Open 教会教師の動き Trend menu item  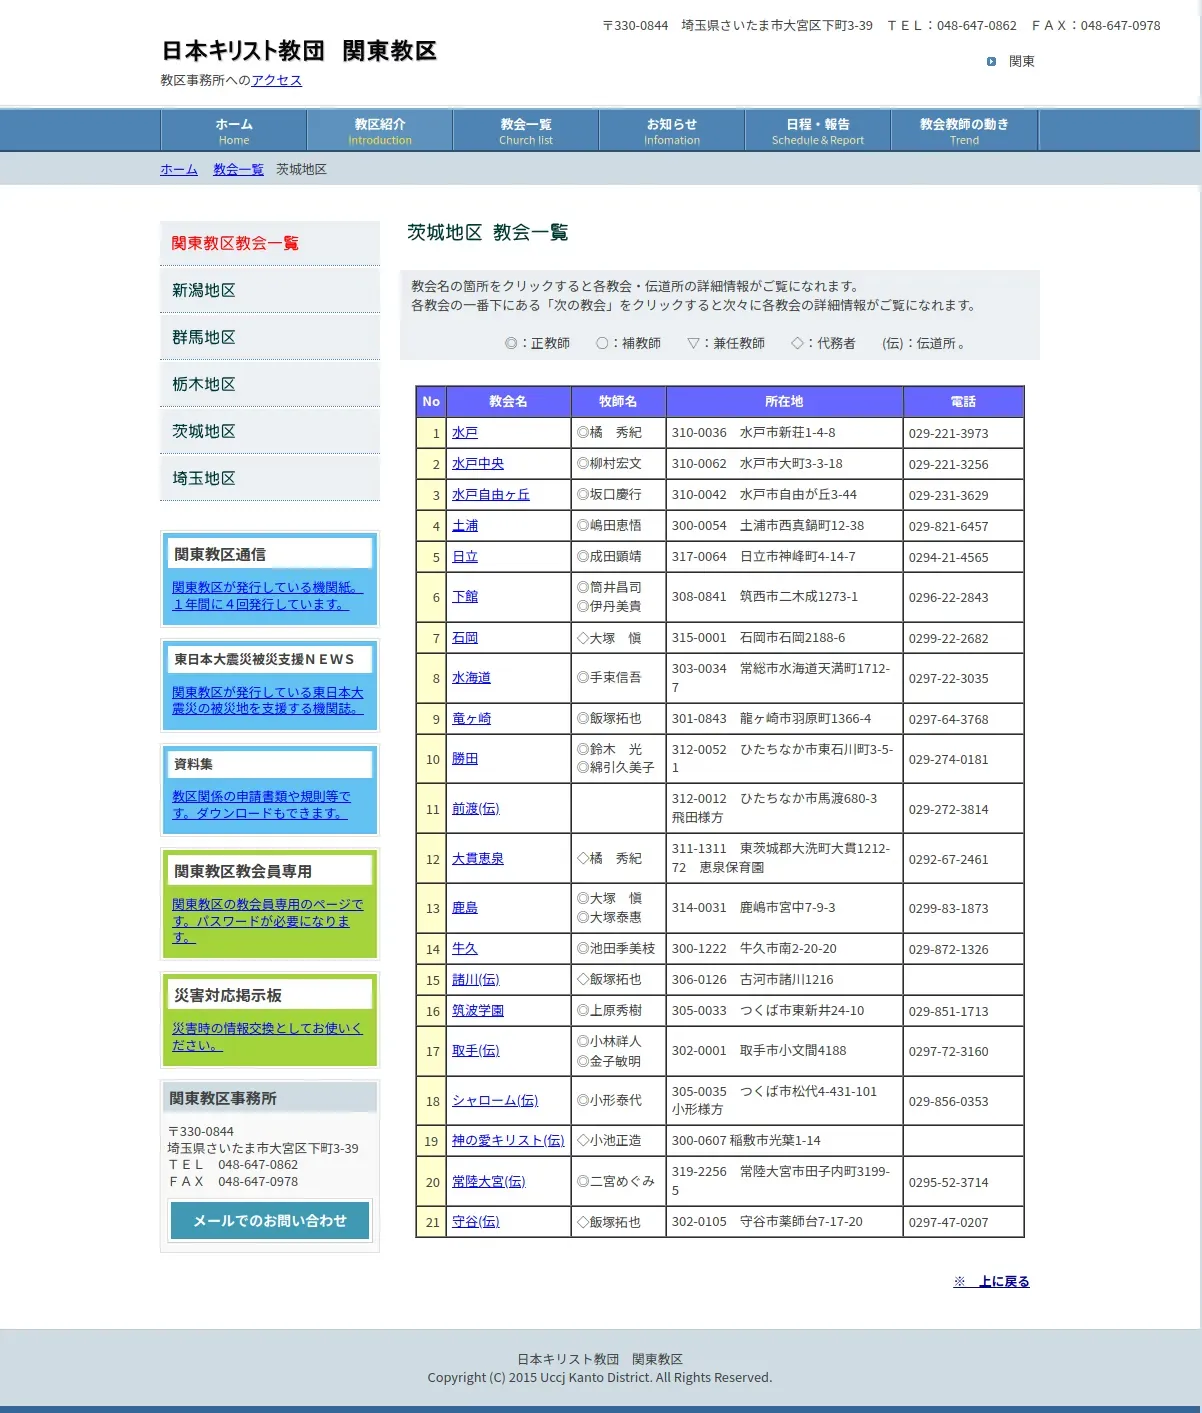tap(964, 131)
